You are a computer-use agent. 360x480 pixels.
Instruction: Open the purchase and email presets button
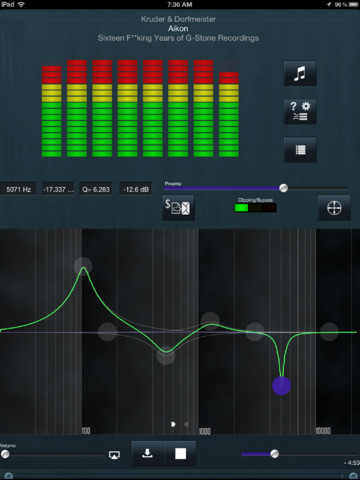(178, 208)
